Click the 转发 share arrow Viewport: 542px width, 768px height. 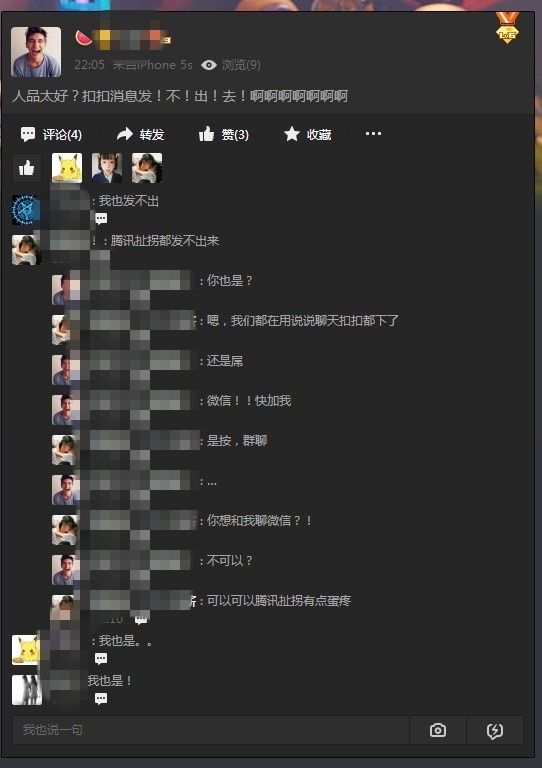pos(125,134)
